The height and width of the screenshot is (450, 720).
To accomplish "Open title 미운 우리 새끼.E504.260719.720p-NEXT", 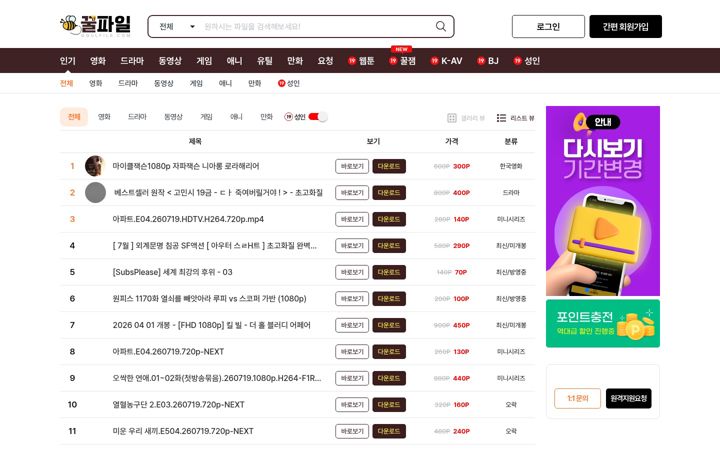I will coord(183,431).
